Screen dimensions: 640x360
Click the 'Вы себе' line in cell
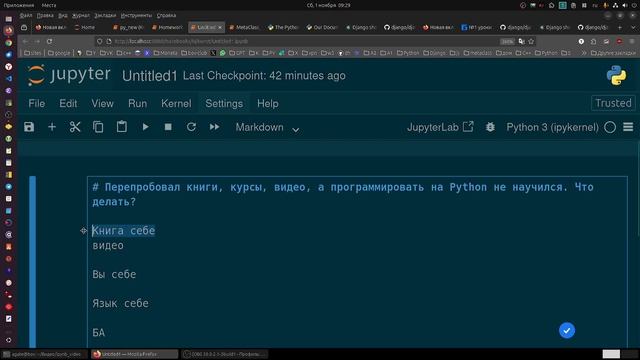114,274
